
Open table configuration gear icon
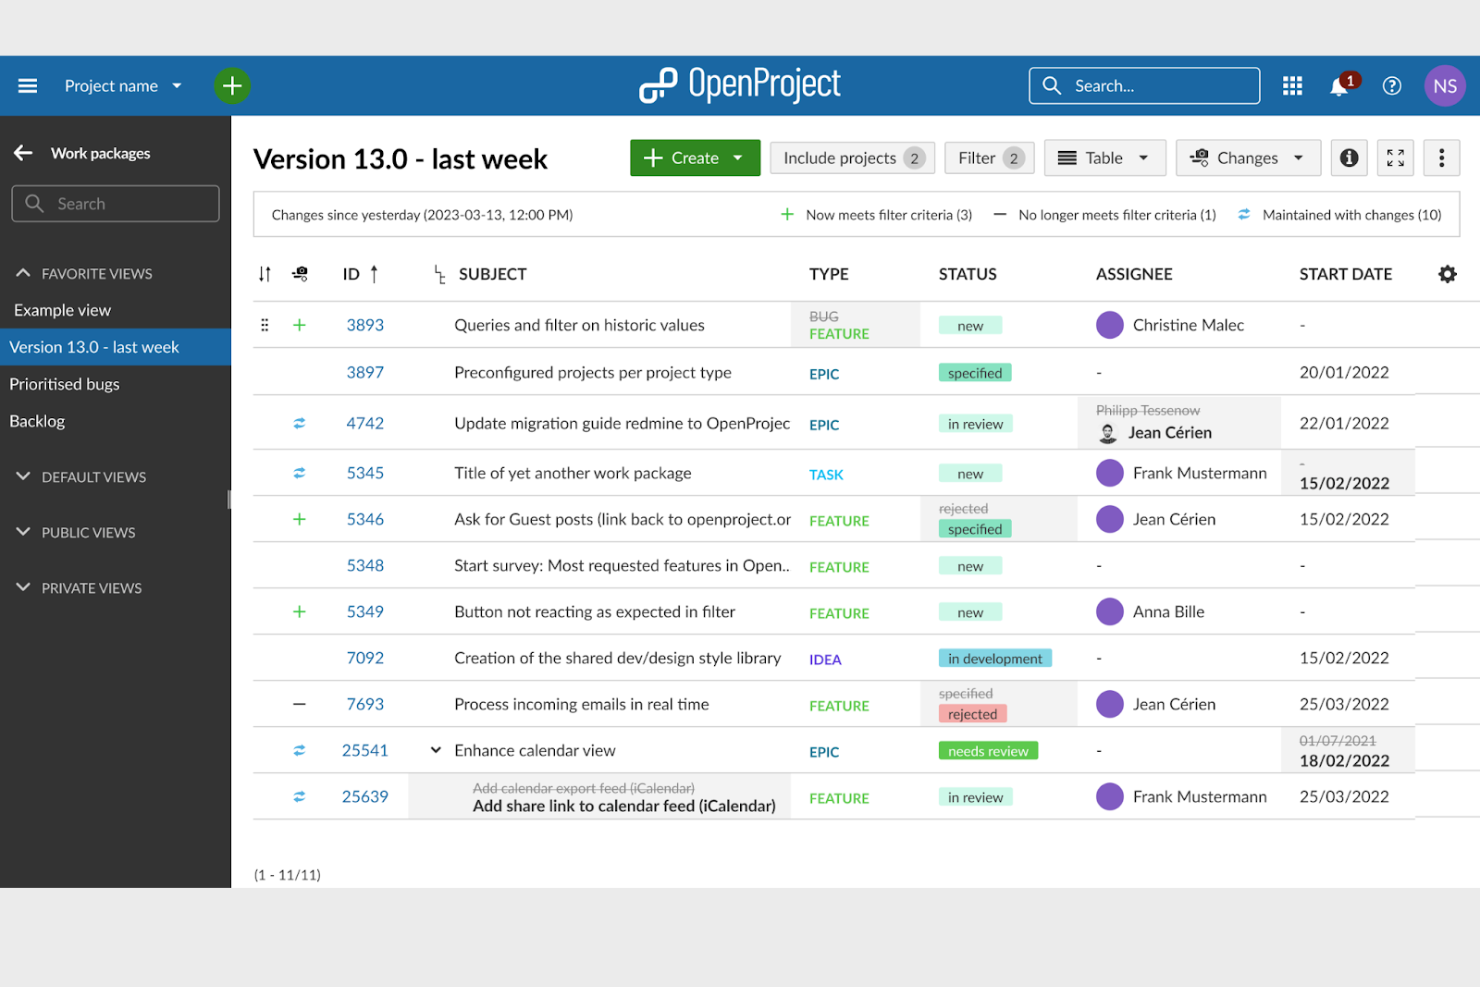1447,274
